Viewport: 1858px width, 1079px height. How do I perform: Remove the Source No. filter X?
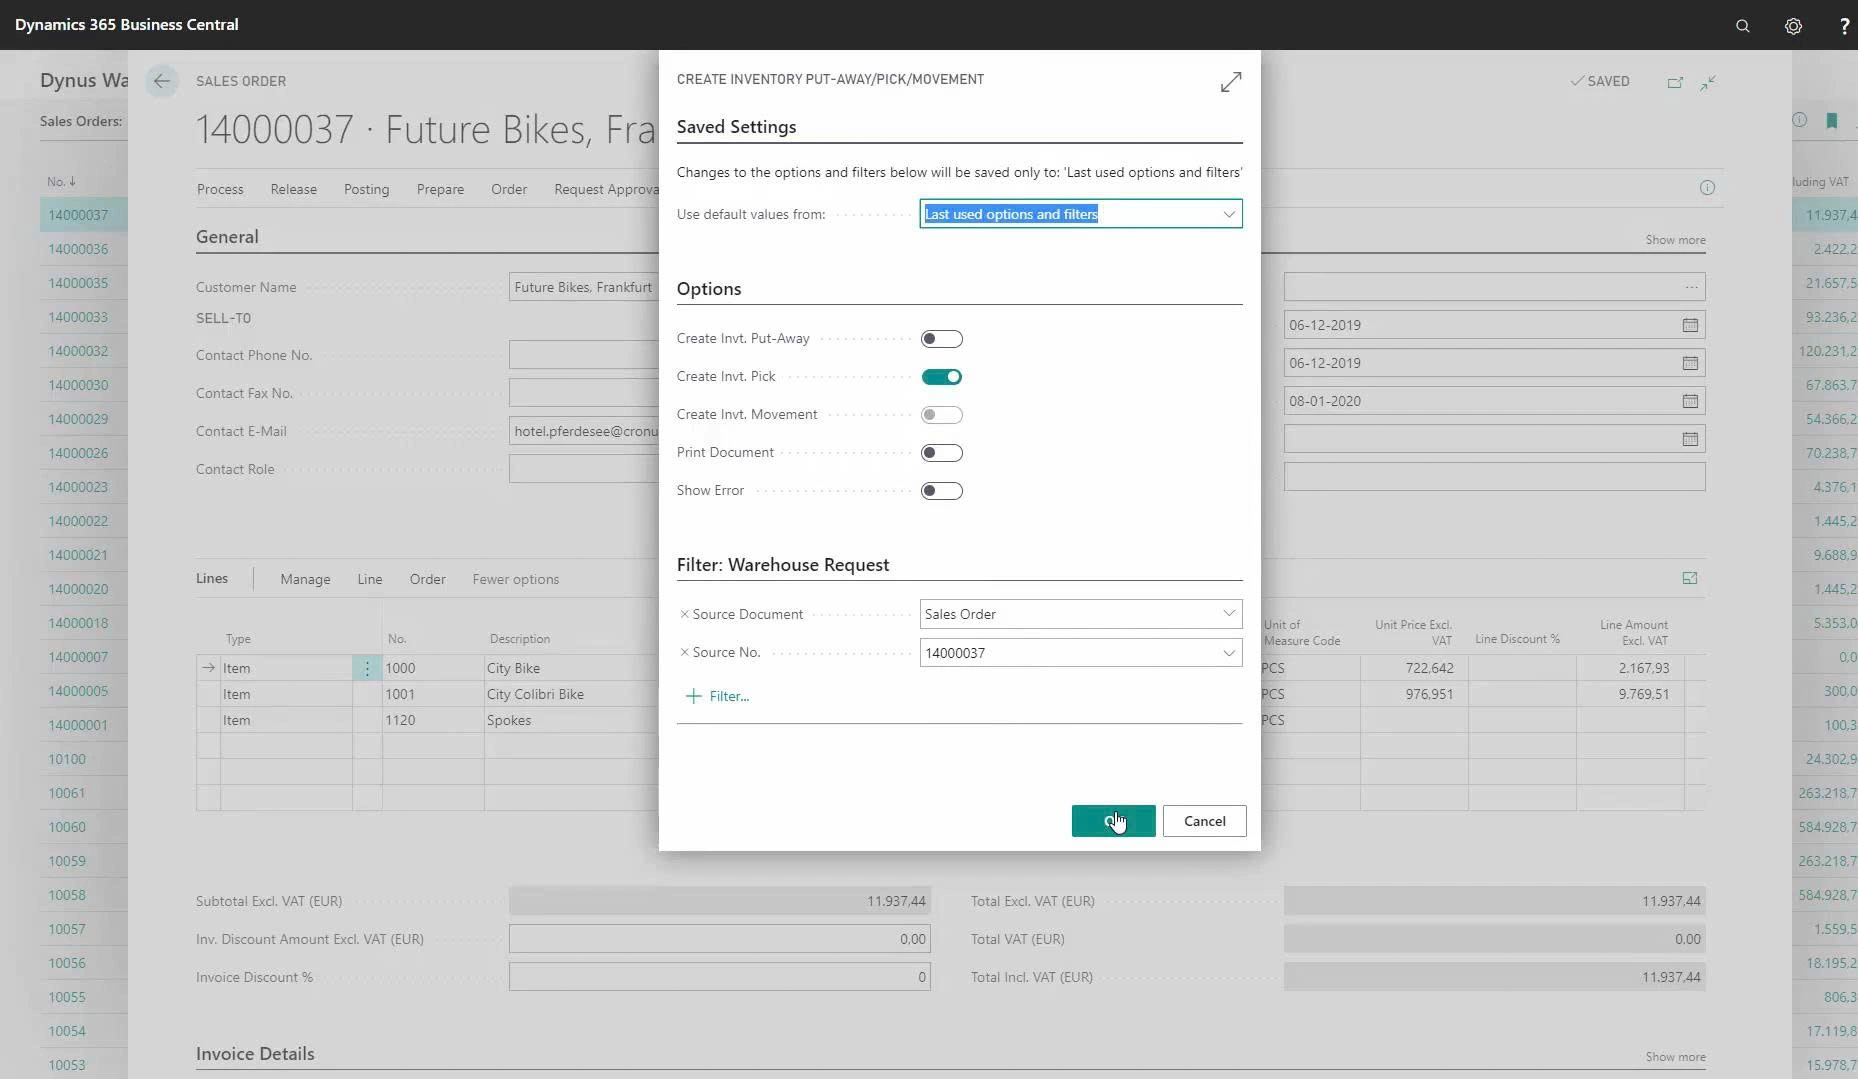point(684,652)
